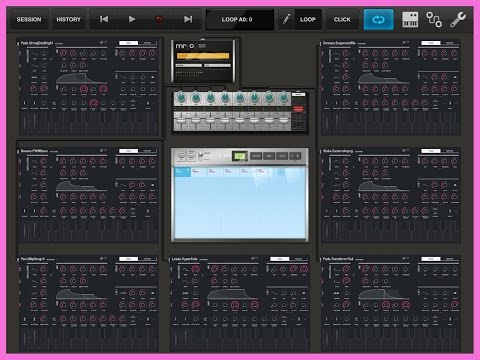Toggle the CLICK metronome button
This screenshot has width=480, height=360.
click(x=342, y=19)
